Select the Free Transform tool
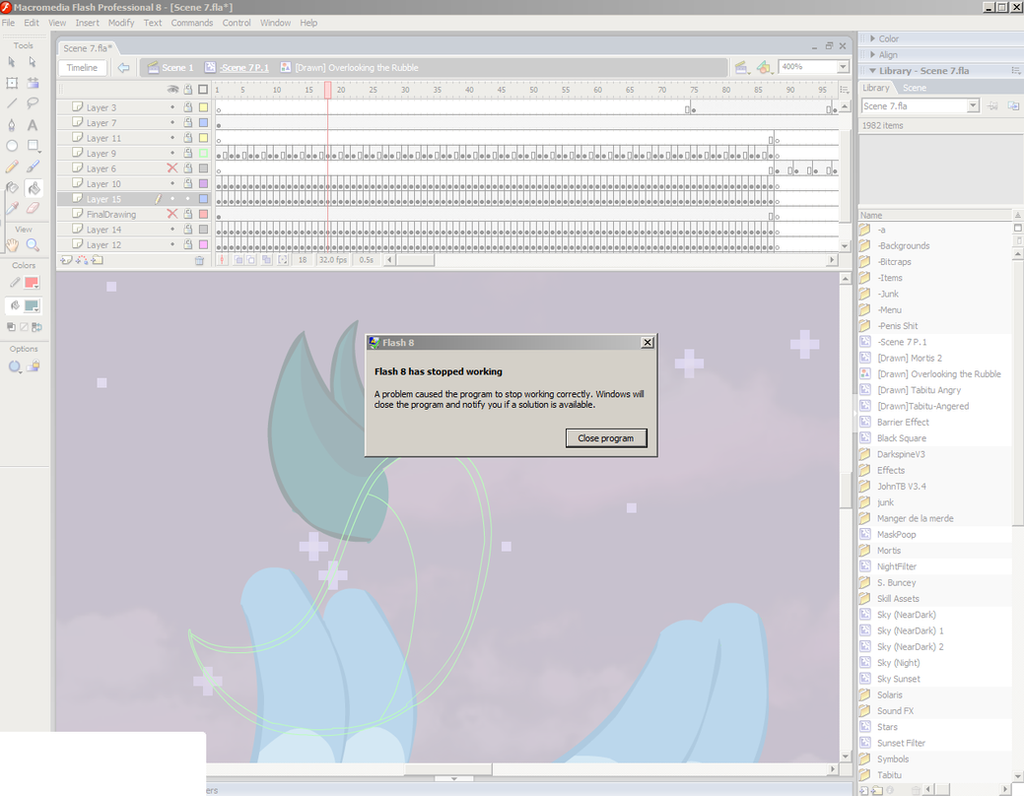1024x796 pixels. click(12, 83)
